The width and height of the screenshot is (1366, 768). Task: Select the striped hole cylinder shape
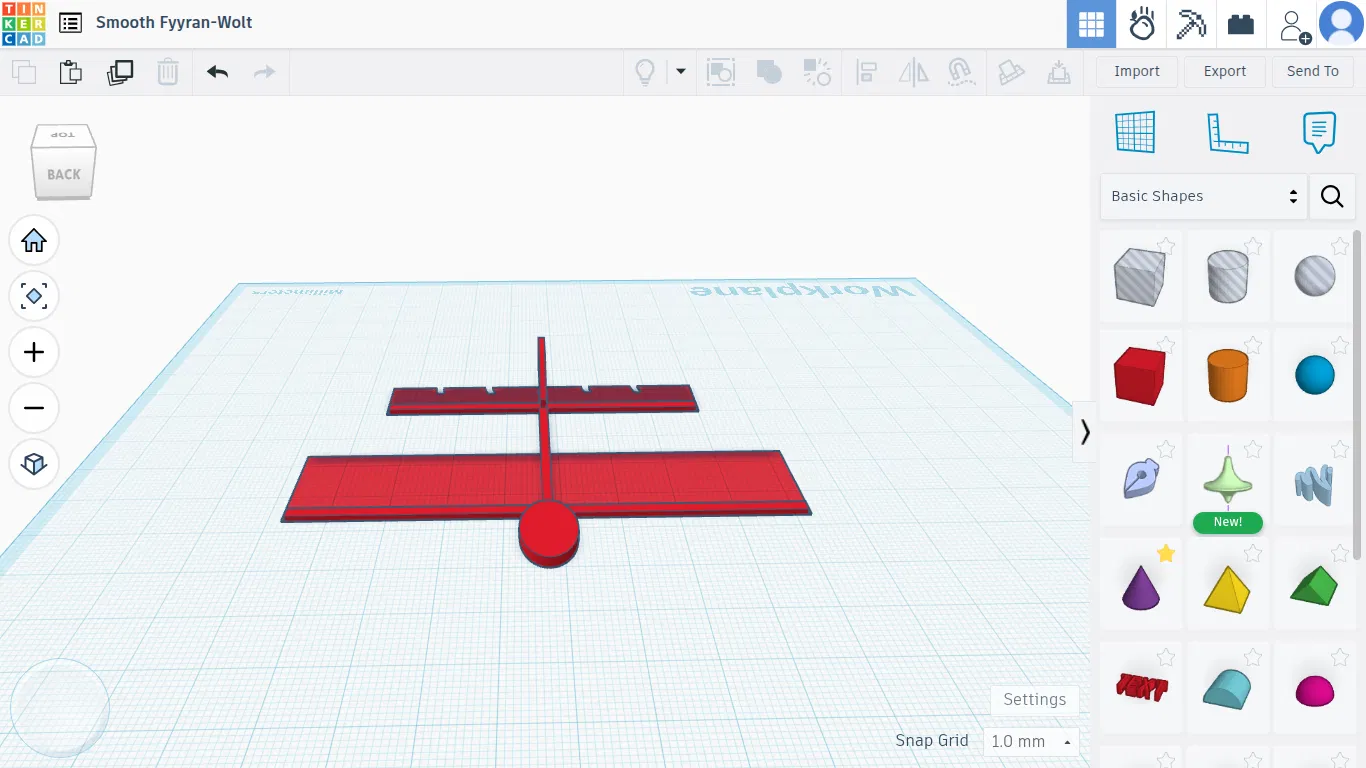(1227, 277)
